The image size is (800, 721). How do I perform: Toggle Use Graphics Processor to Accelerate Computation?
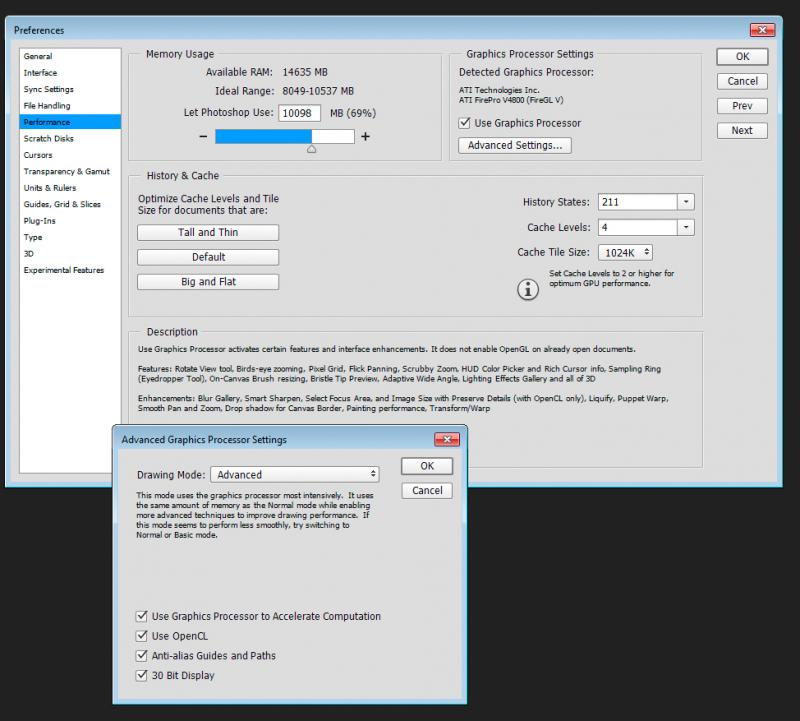142,616
